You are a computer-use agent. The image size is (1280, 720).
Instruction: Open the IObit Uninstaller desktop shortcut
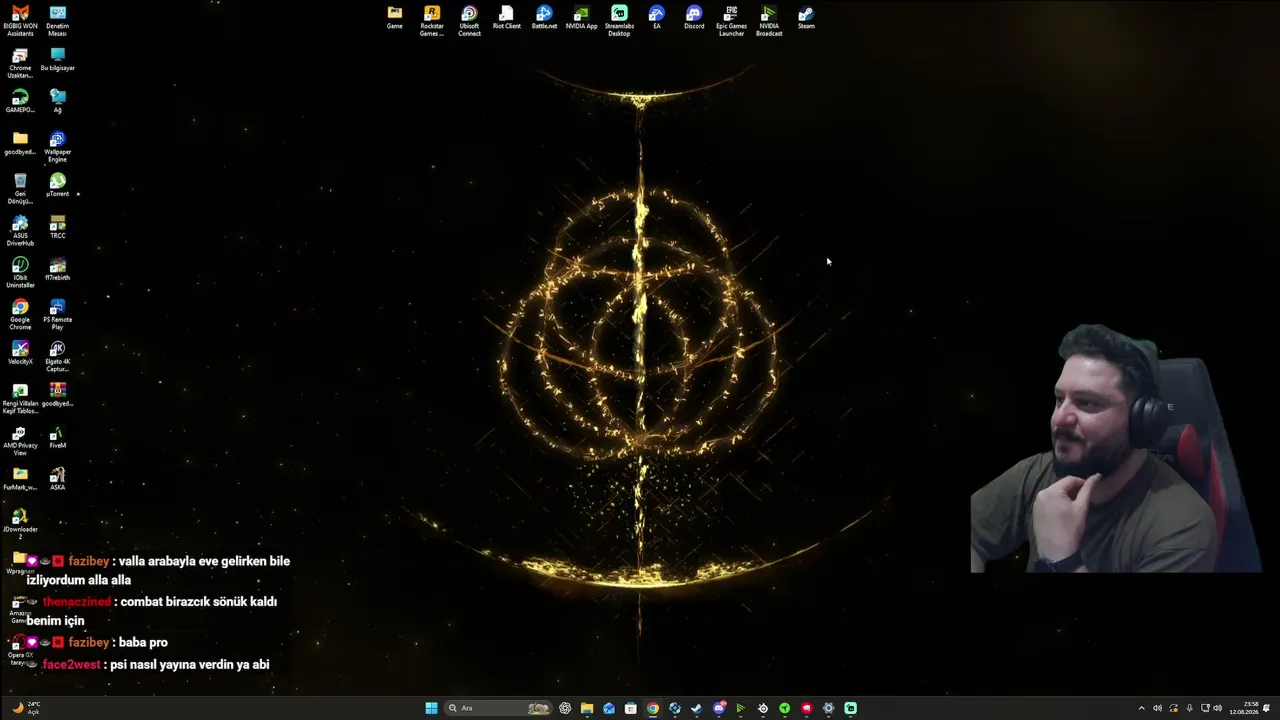20,272
